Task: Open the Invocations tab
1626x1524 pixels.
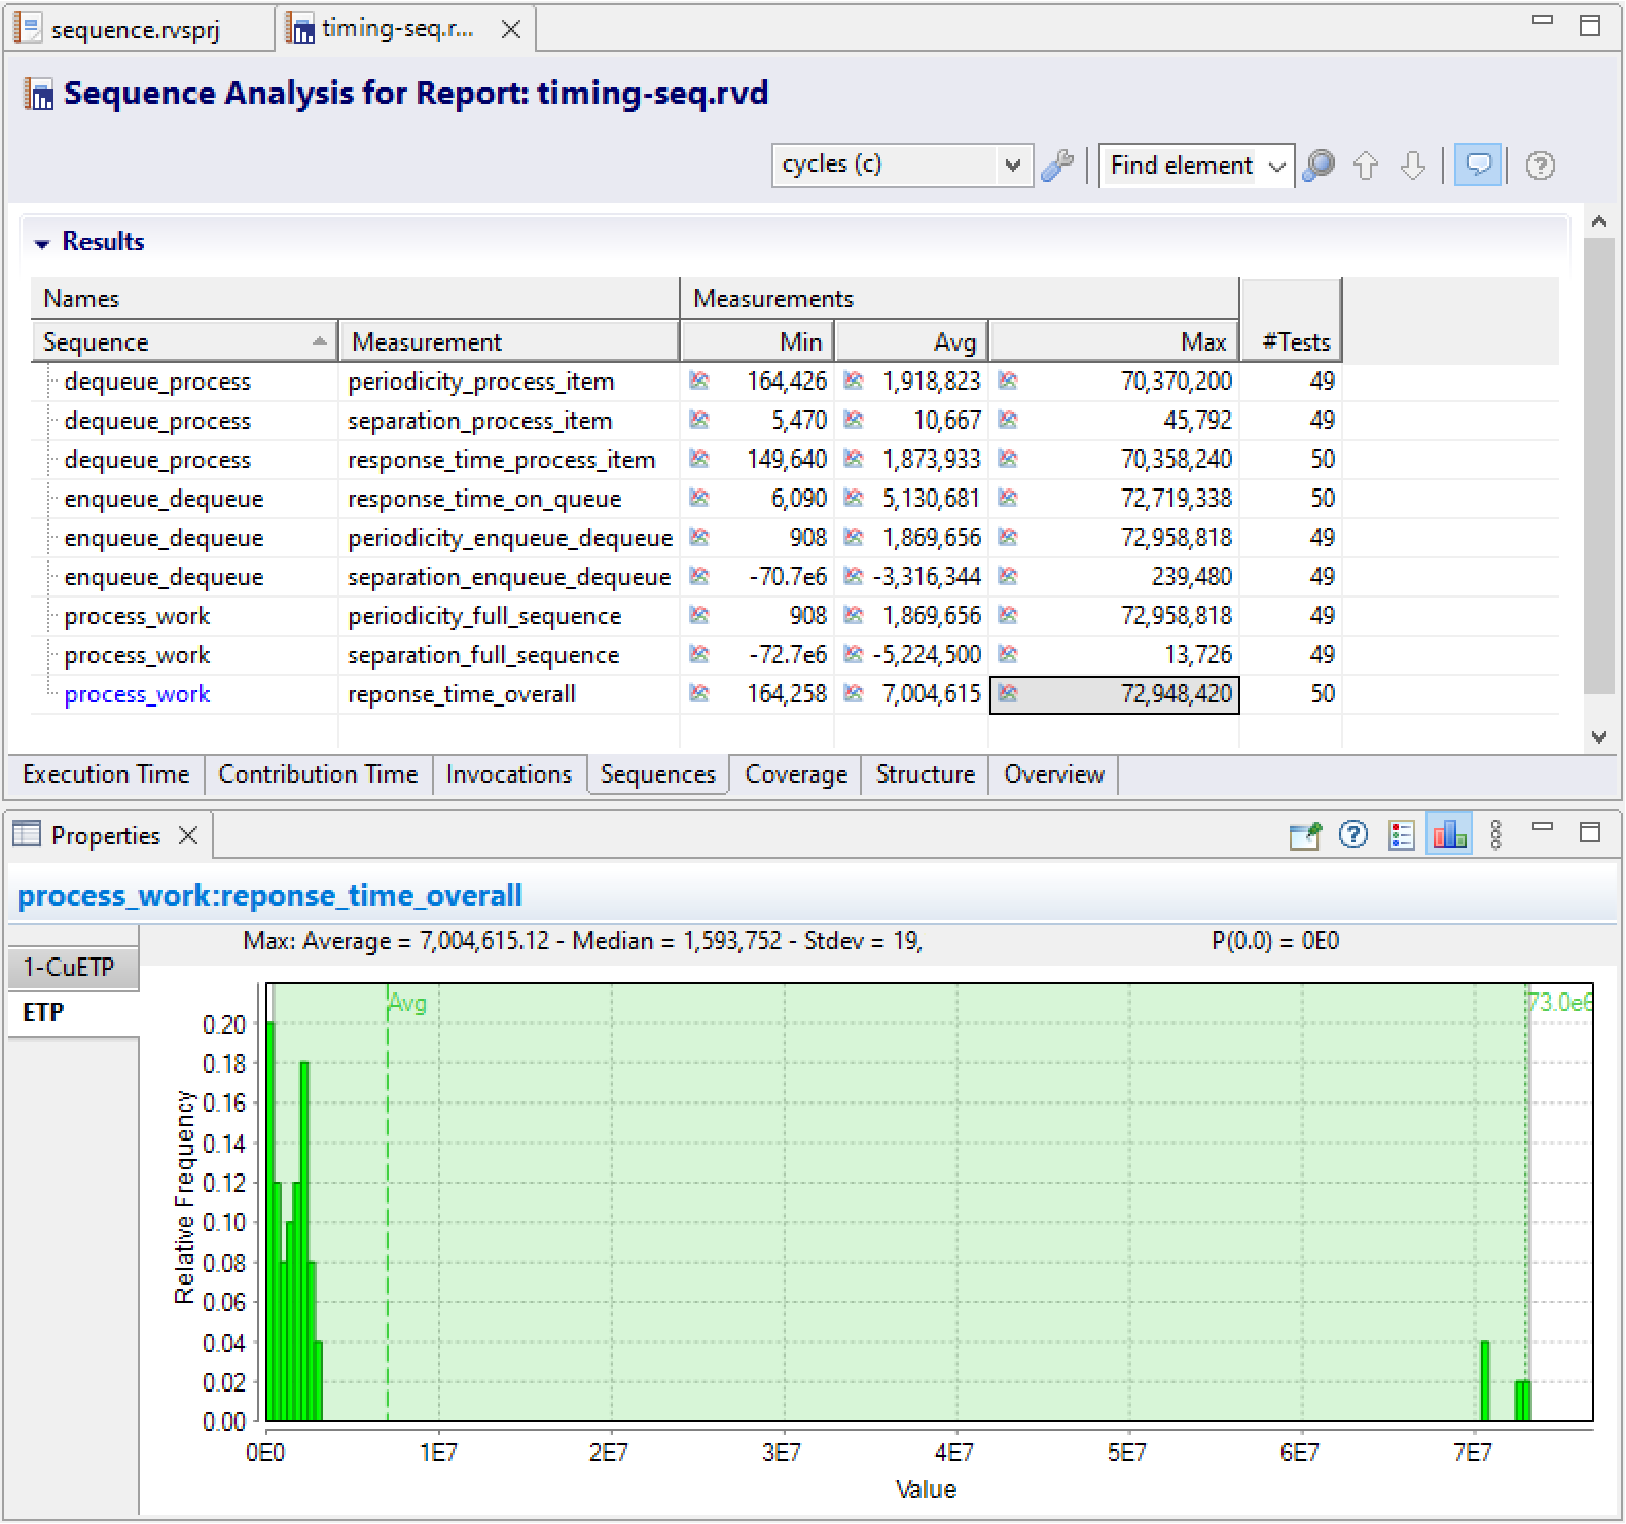Action: 509,774
